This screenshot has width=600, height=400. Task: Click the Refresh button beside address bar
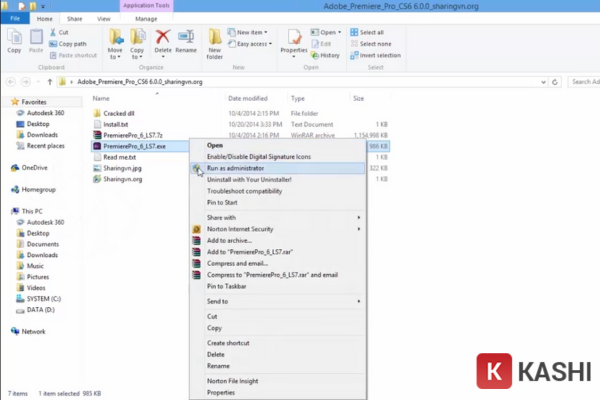pyautogui.click(x=555, y=82)
